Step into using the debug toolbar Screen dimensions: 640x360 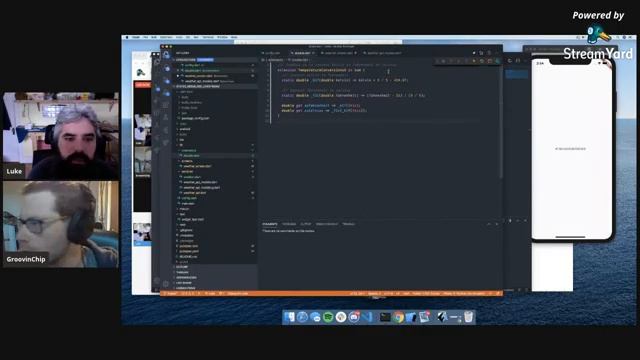point(458,61)
